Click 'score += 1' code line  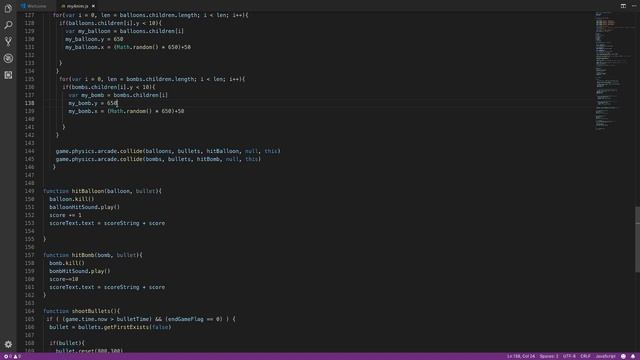65,215
